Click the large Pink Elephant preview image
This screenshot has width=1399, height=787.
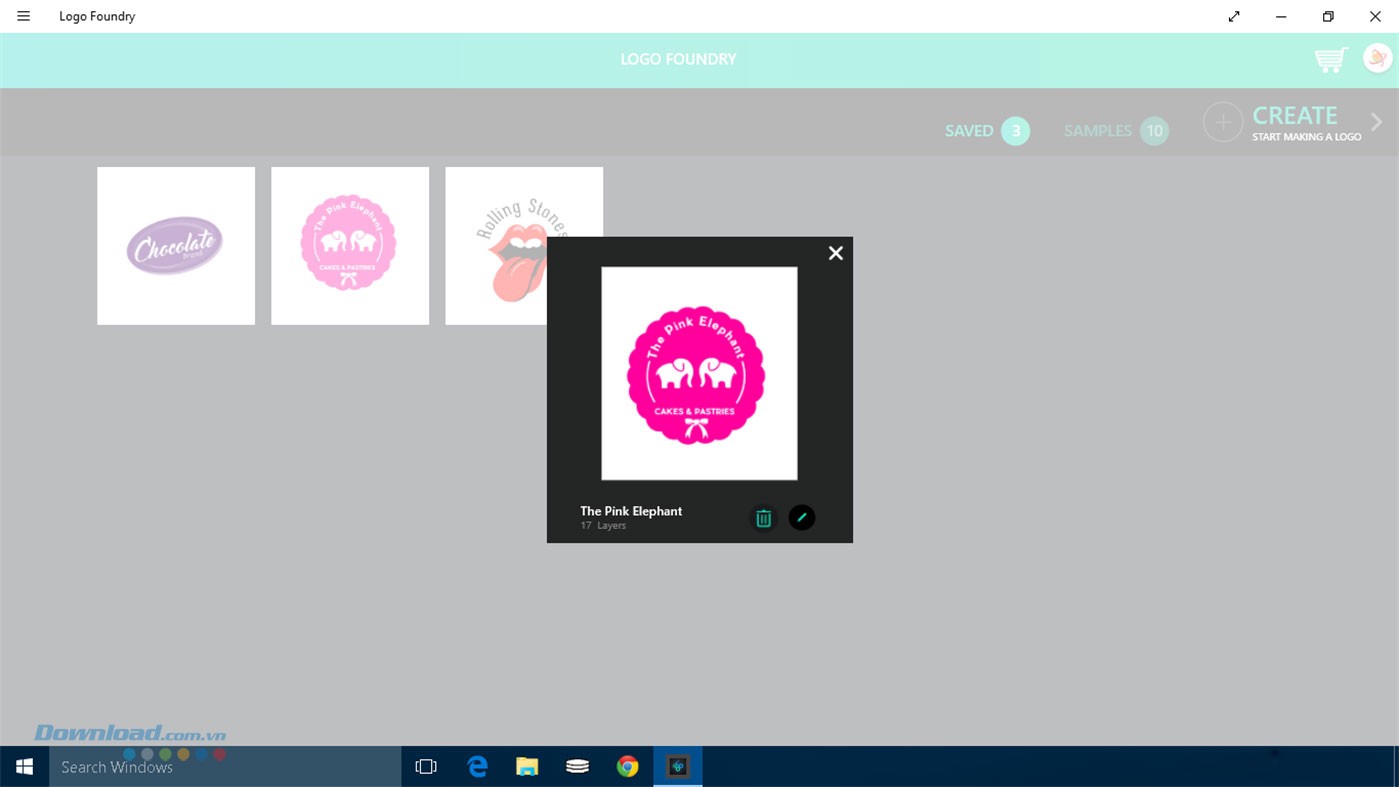[699, 373]
